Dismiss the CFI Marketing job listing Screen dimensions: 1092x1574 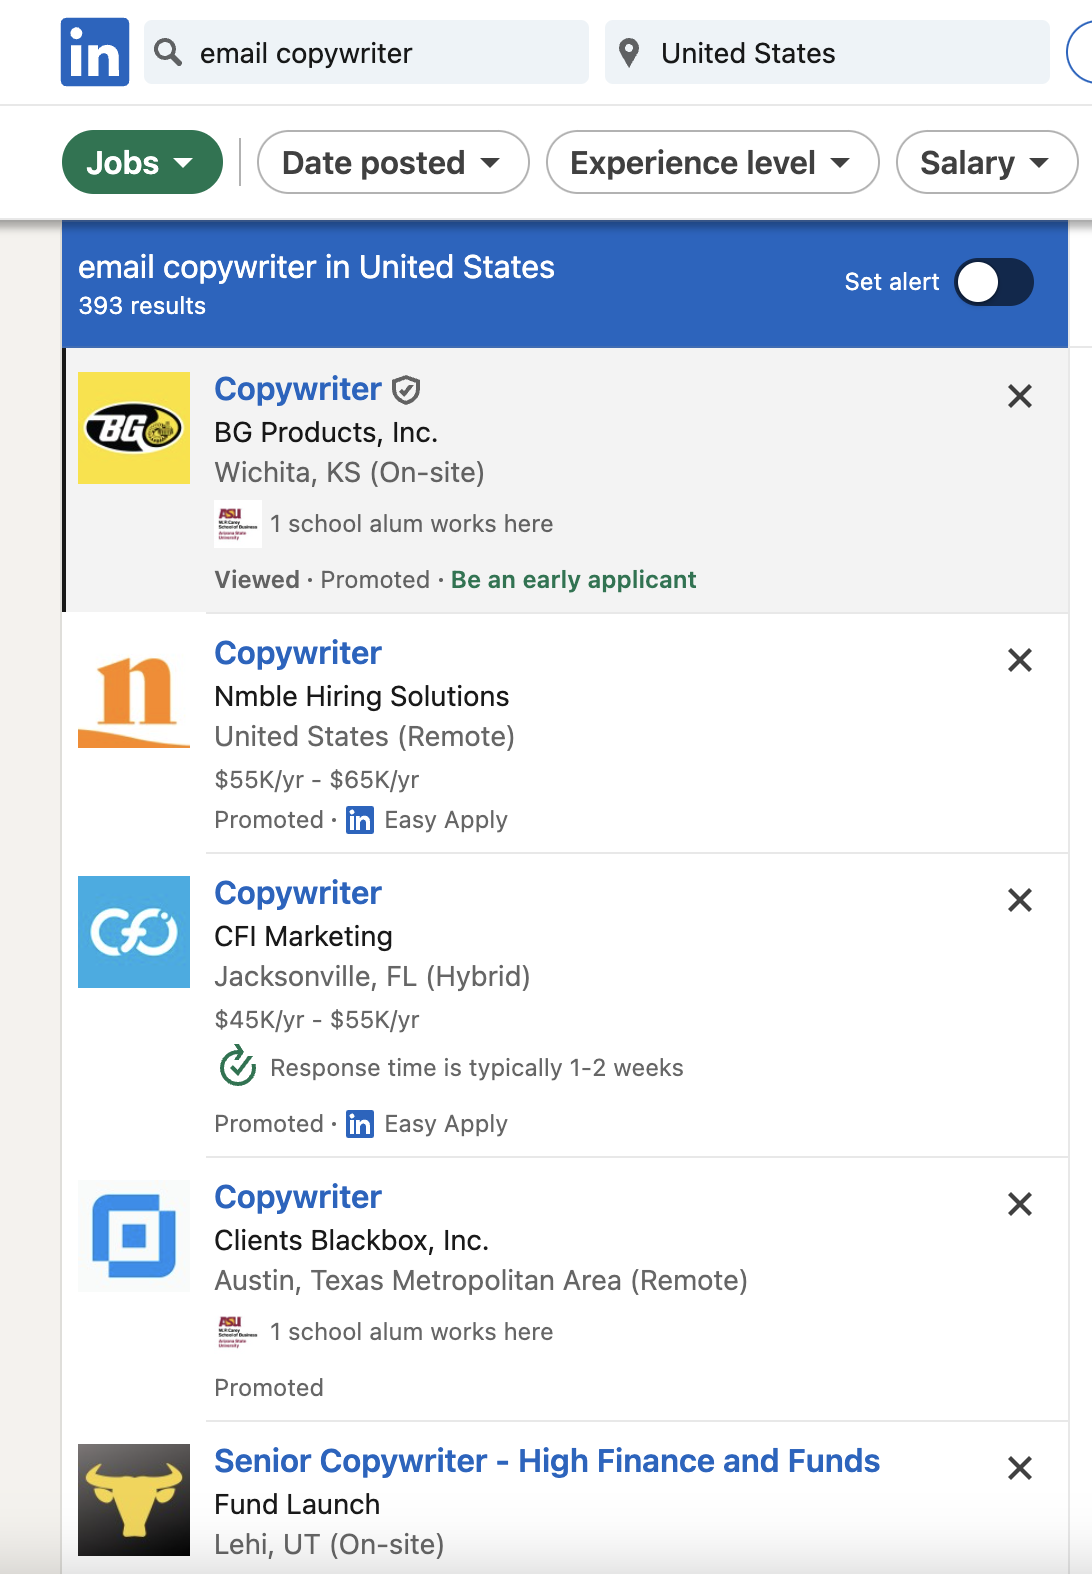[x=1020, y=900]
